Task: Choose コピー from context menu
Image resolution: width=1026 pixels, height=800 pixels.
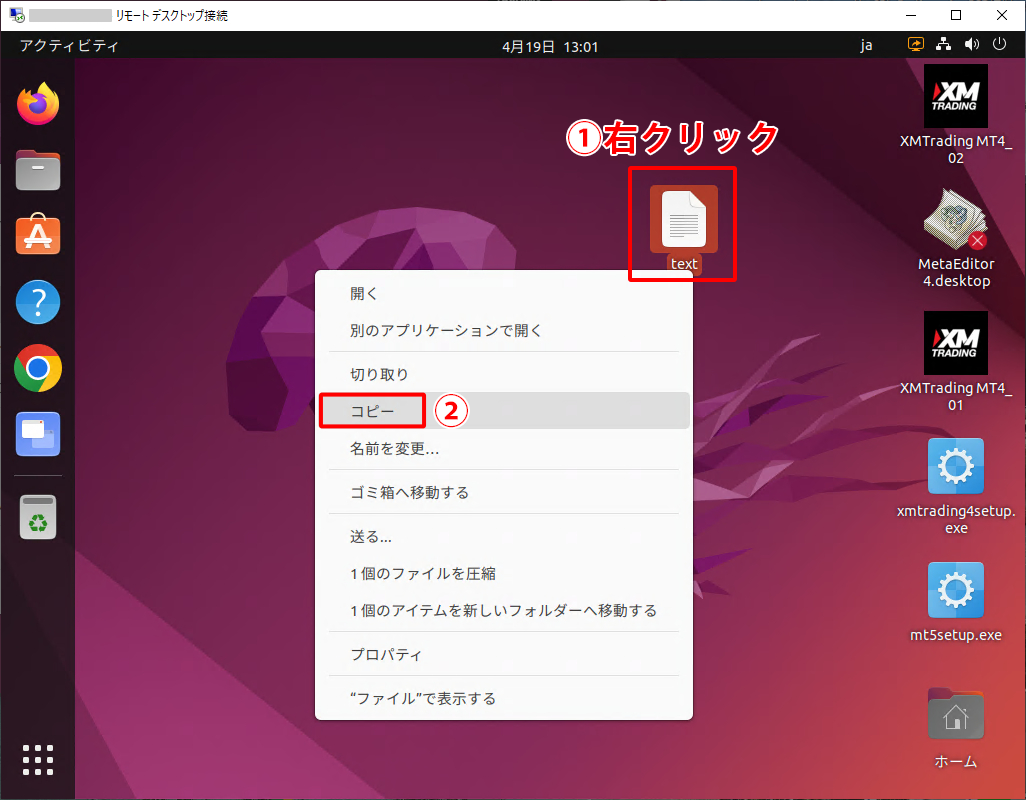Action: [x=373, y=411]
